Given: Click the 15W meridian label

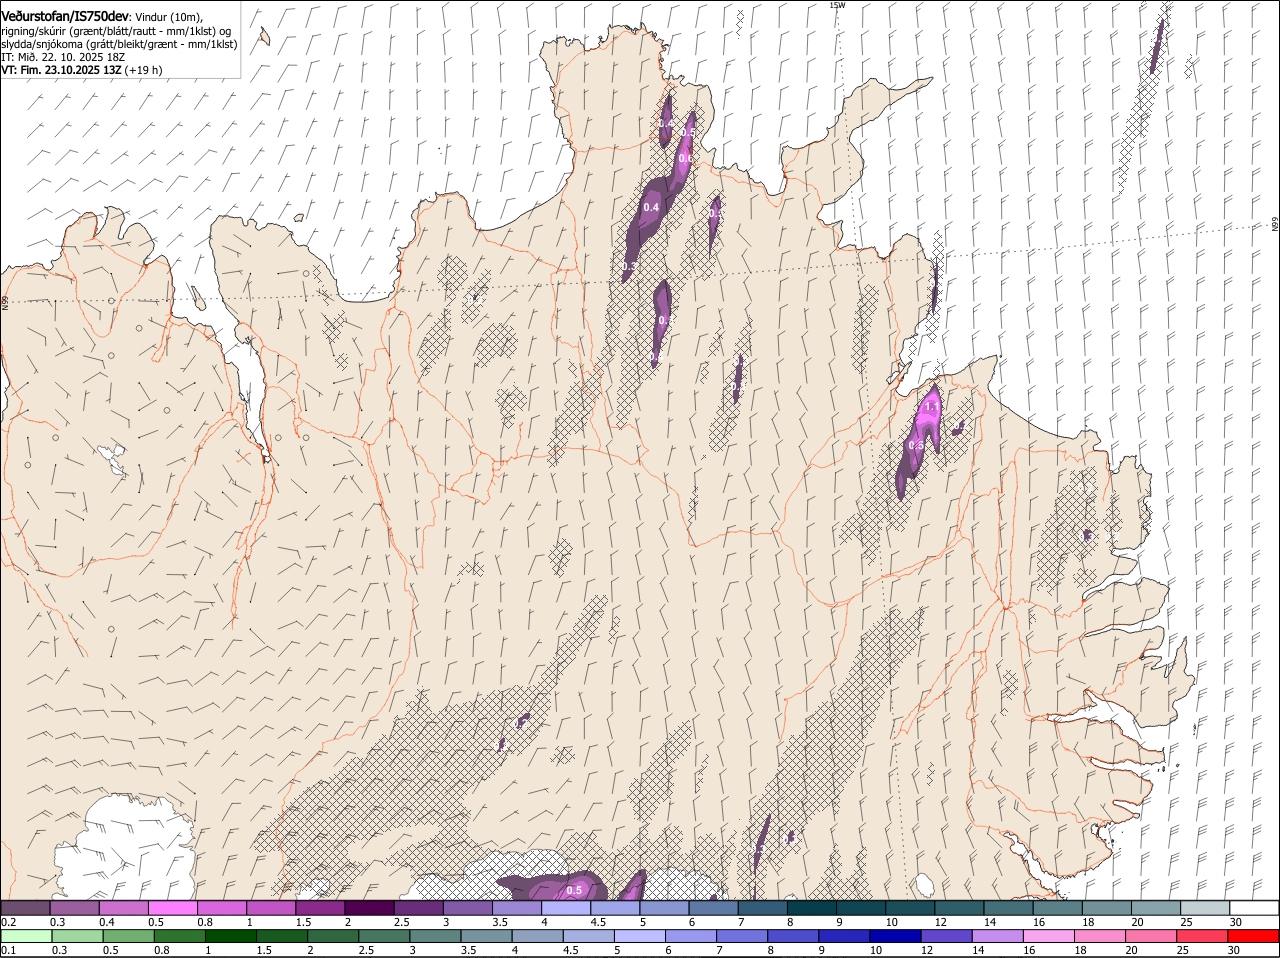Looking at the screenshot, I should pyautogui.click(x=837, y=5).
